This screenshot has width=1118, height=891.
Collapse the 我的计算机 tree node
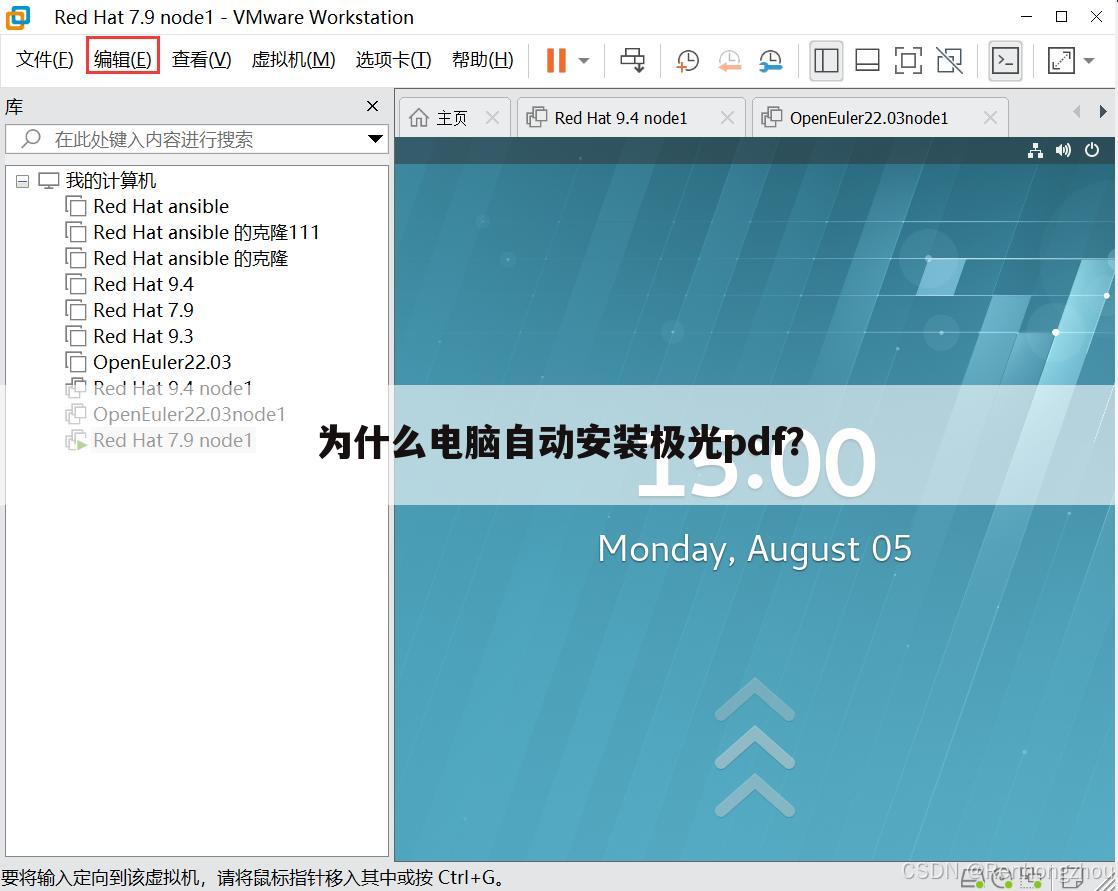point(23,181)
